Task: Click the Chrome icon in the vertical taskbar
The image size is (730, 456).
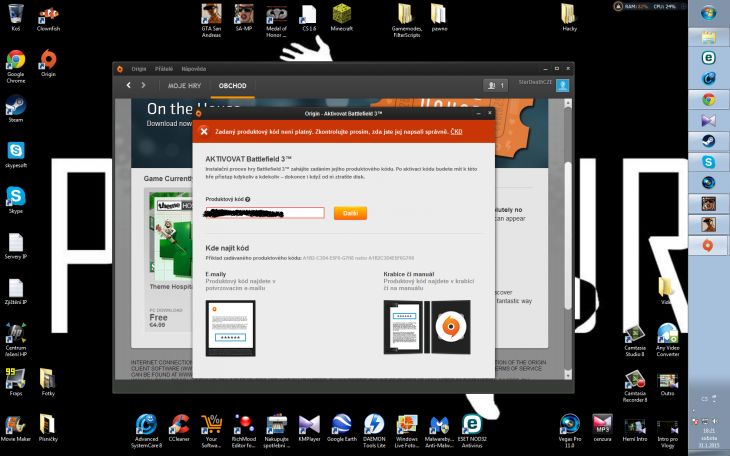Action: [x=709, y=99]
